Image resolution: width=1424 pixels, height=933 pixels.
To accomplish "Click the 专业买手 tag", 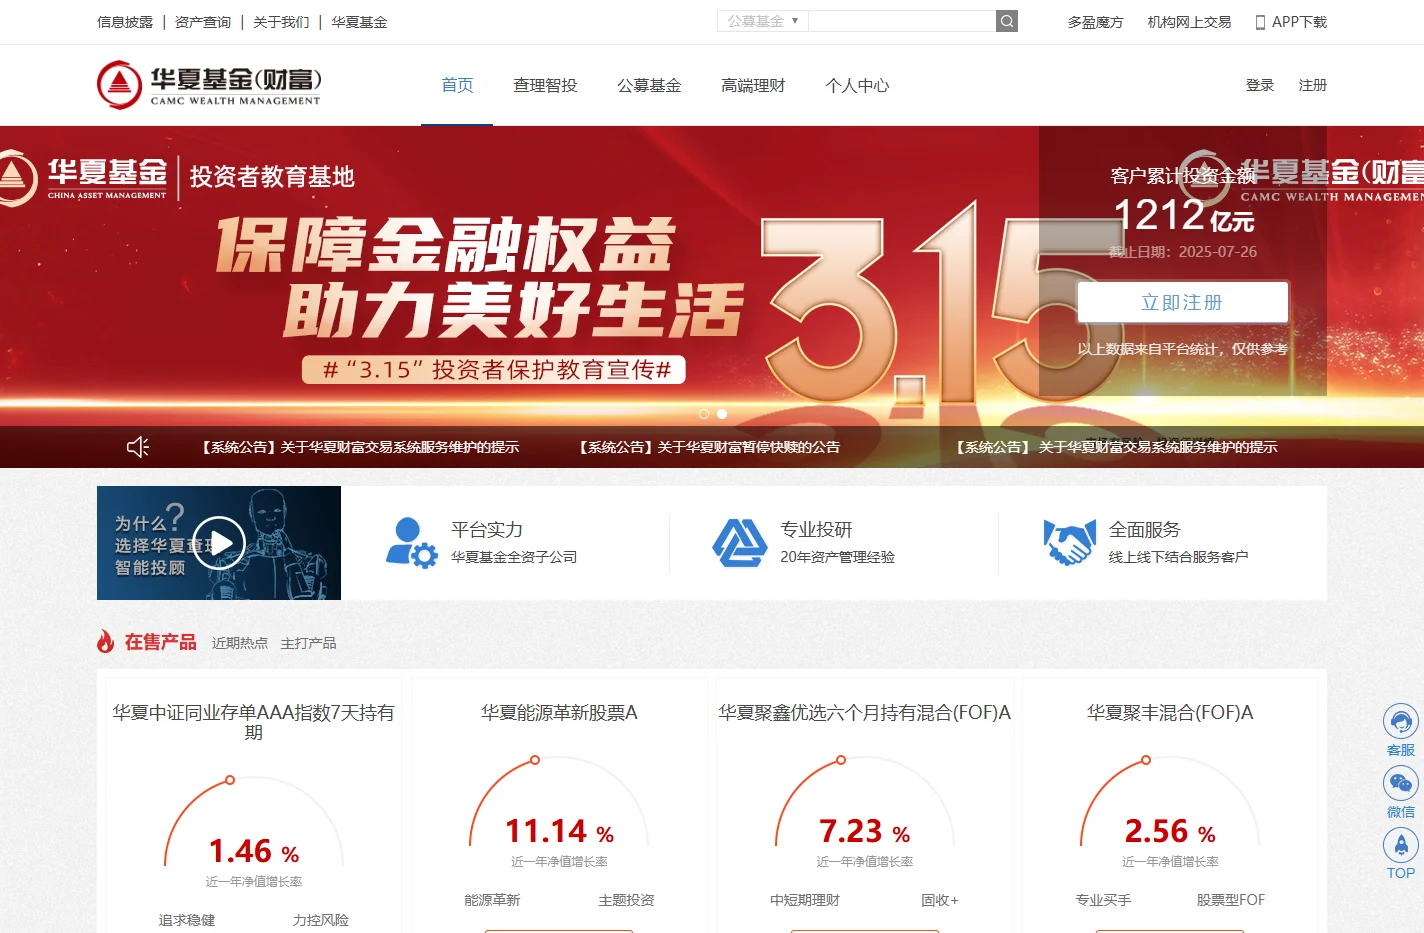I will pos(1103,900).
